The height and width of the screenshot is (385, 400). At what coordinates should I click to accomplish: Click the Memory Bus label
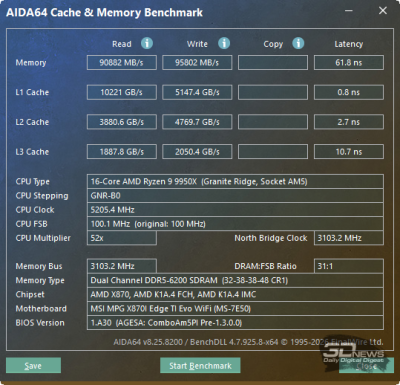39,266
